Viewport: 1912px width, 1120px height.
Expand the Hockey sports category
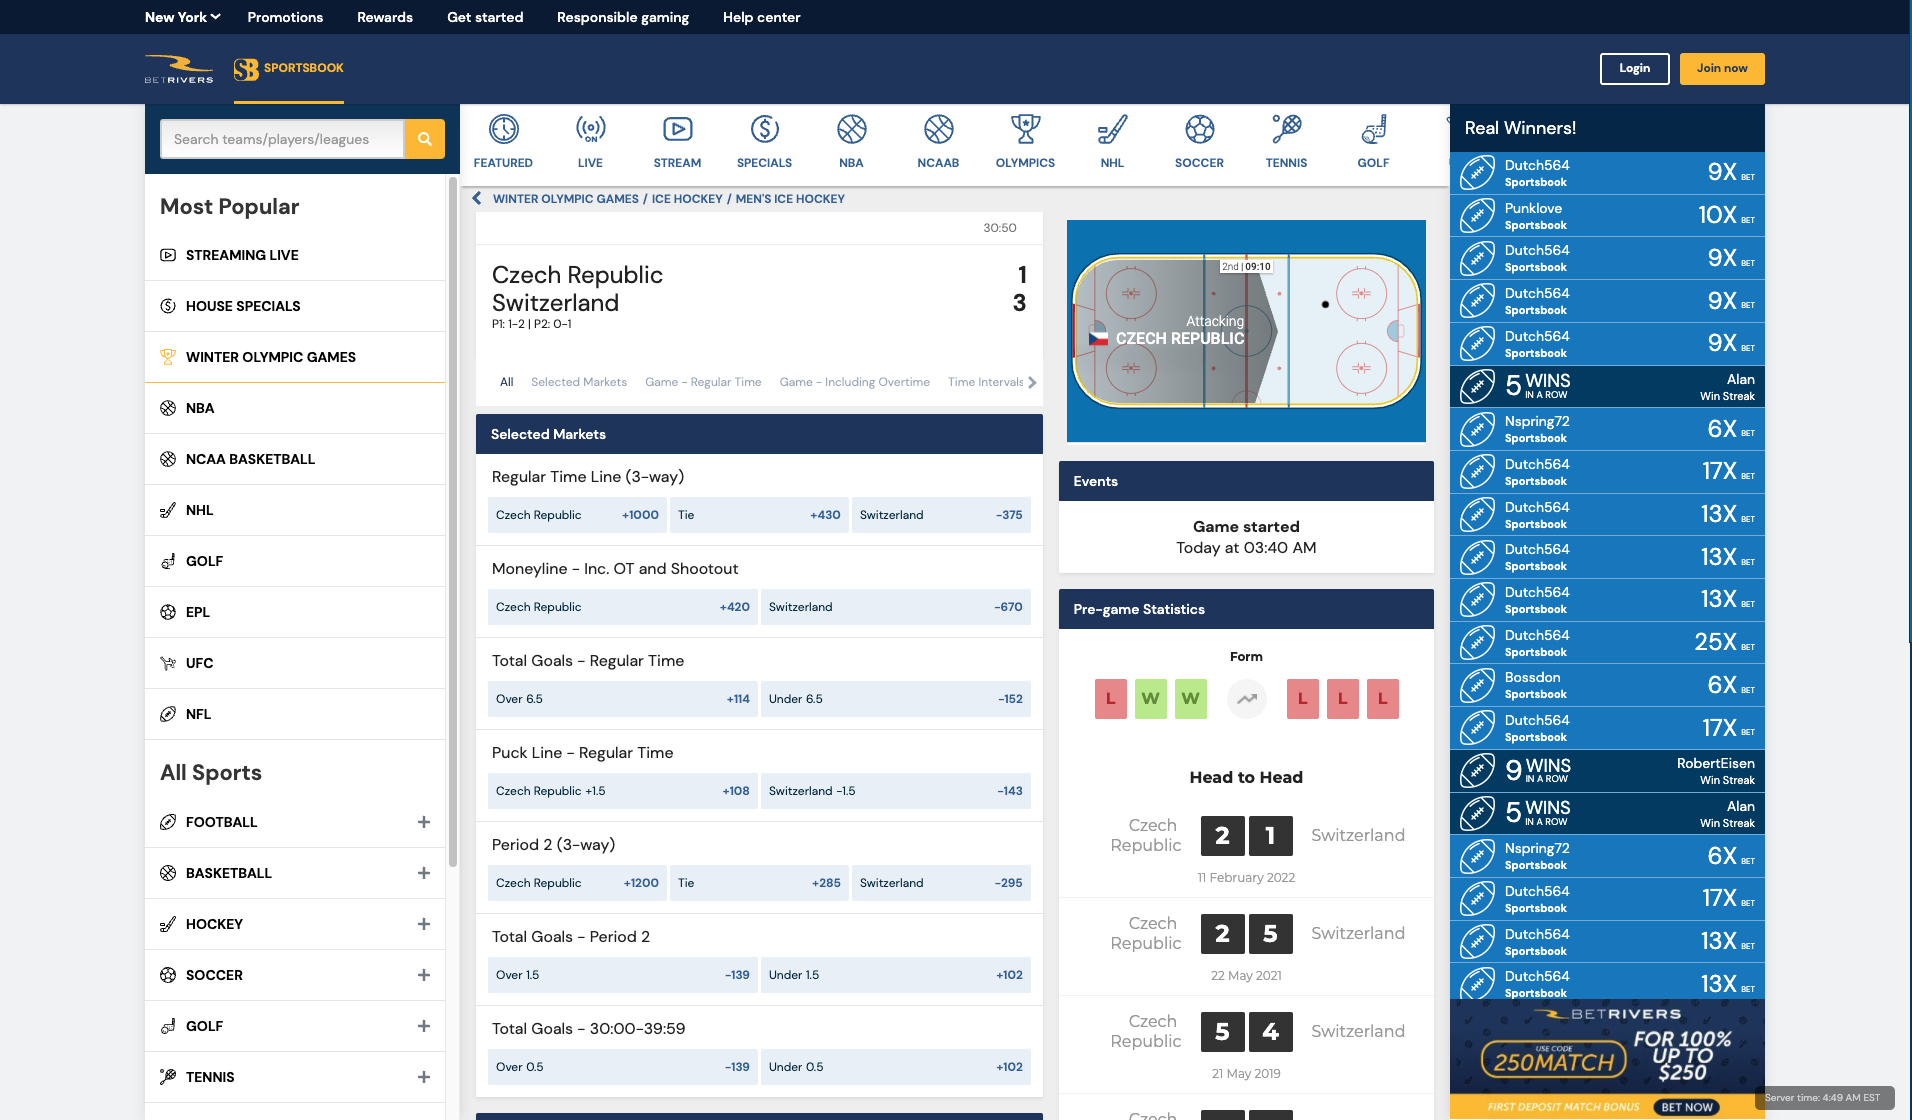tap(424, 924)
